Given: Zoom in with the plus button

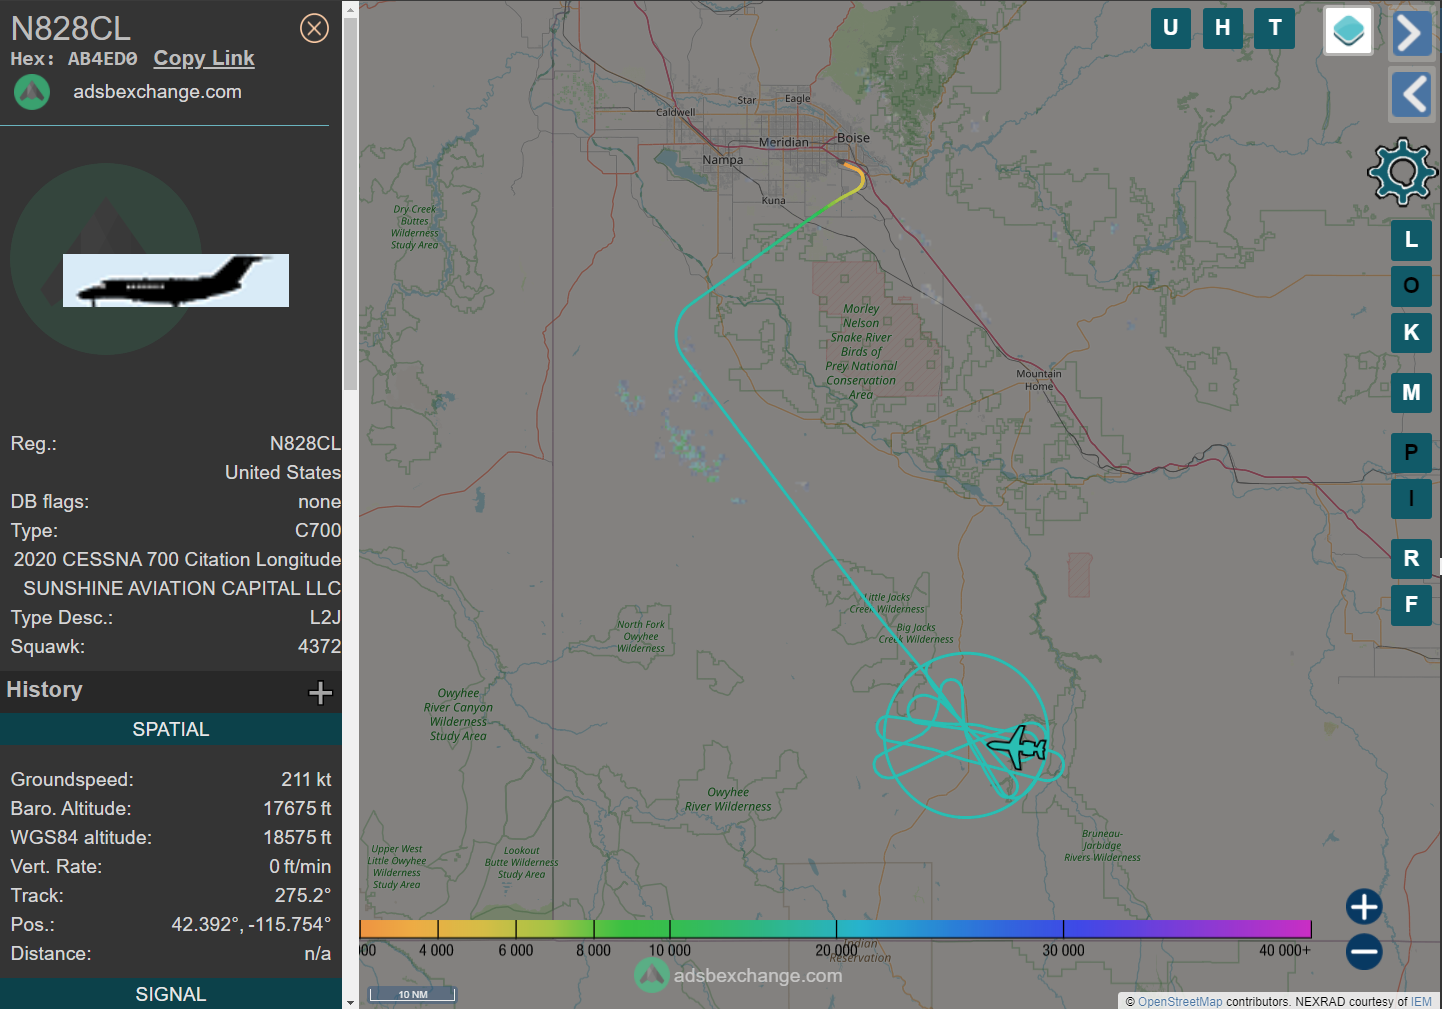Looking at the screenshot, I should click(x=1364, y=907).
